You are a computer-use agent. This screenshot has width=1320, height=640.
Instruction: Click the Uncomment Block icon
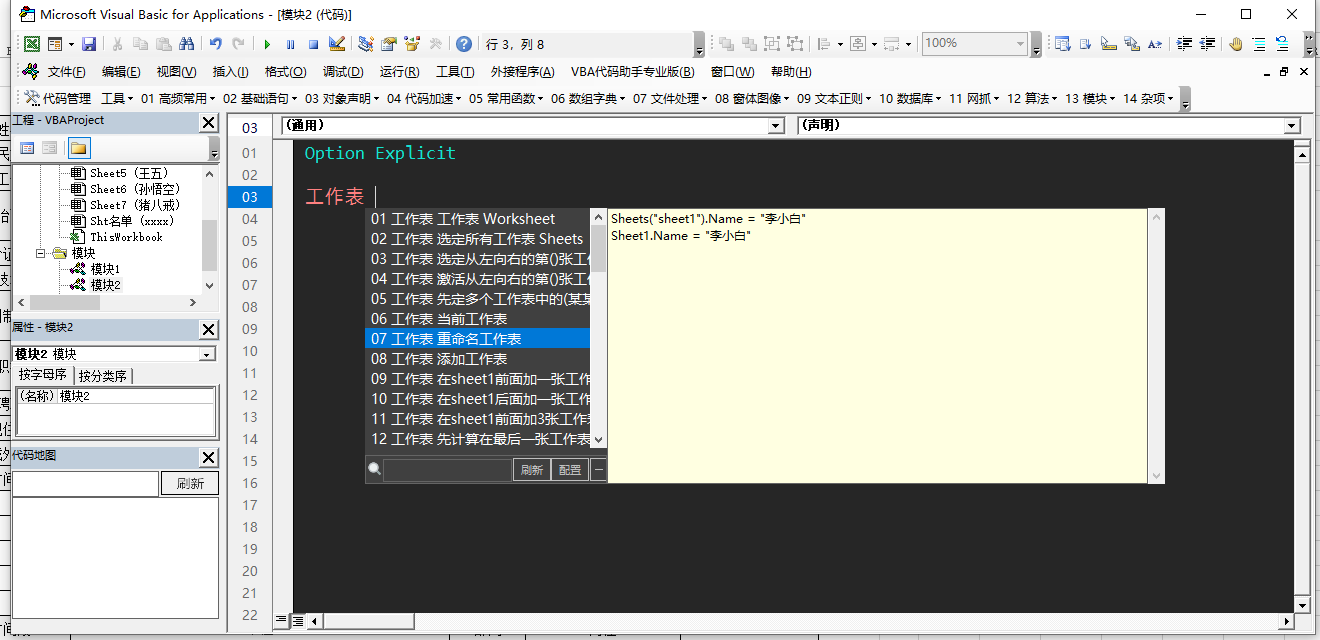tap(1282, 44)
